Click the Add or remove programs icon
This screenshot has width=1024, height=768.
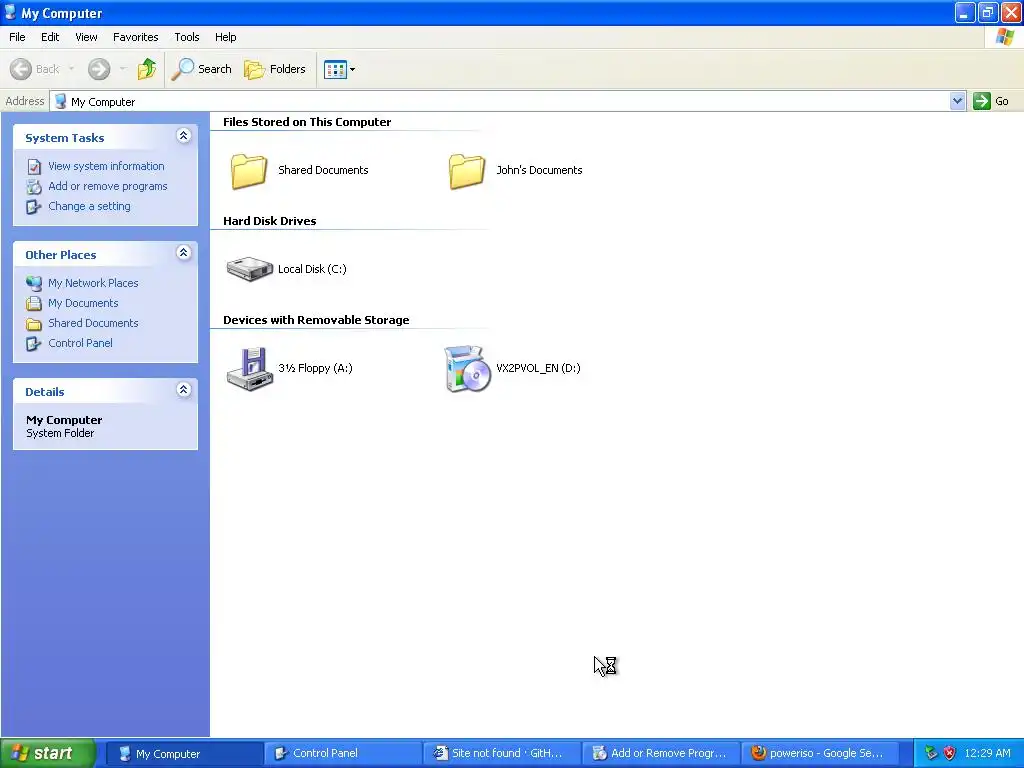pyautogui.click(x=34, y=187)
